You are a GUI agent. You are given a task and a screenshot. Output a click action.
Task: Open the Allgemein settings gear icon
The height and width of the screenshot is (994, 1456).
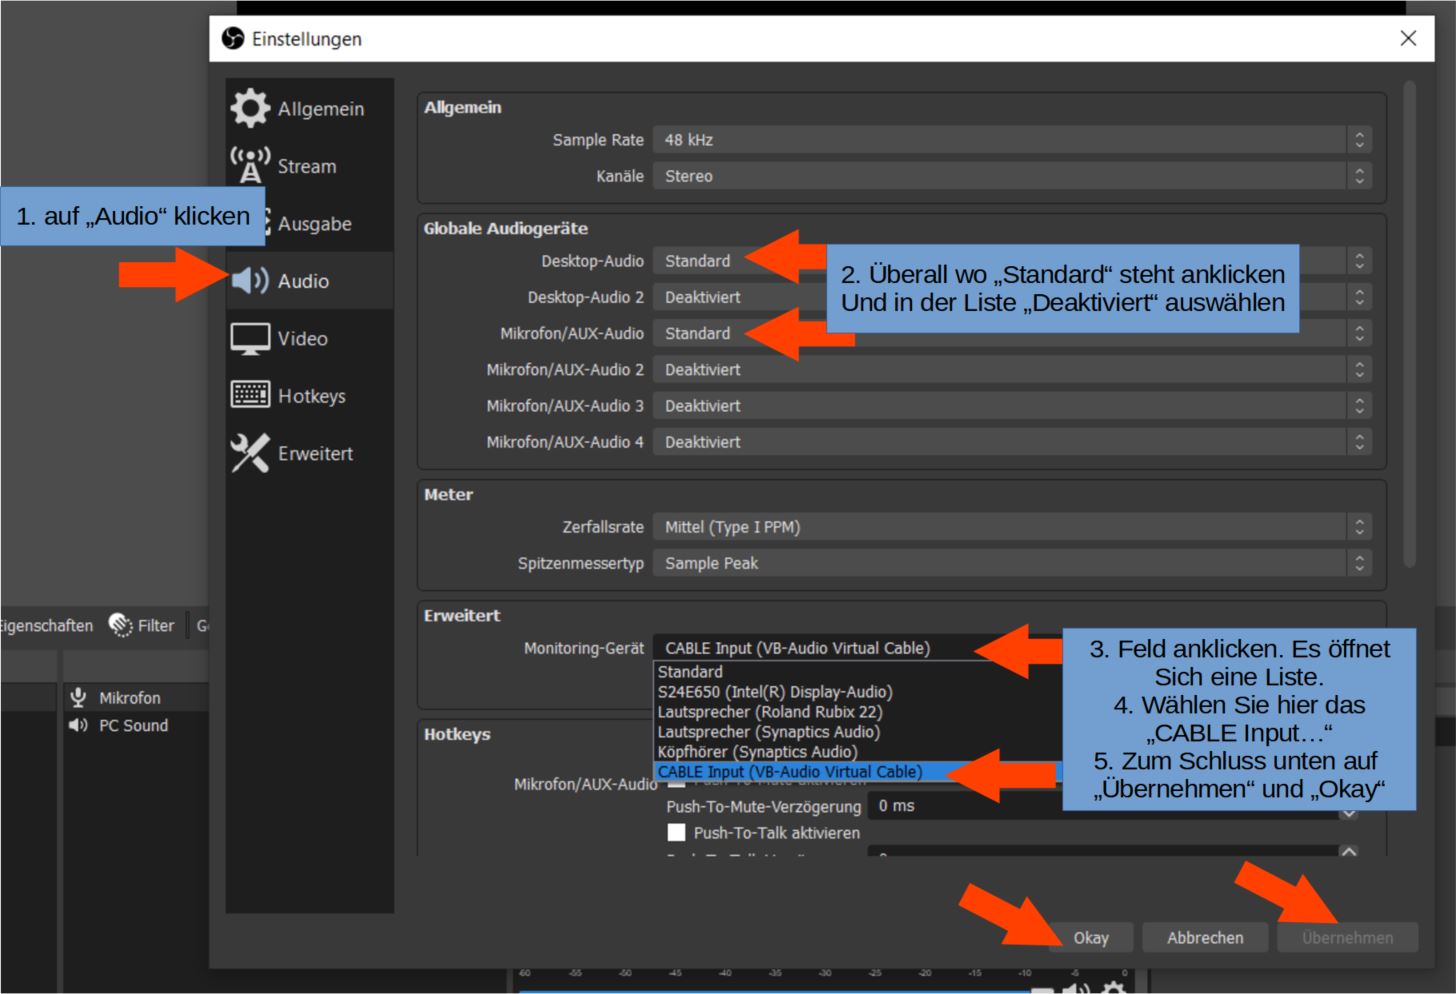(250, 108)
